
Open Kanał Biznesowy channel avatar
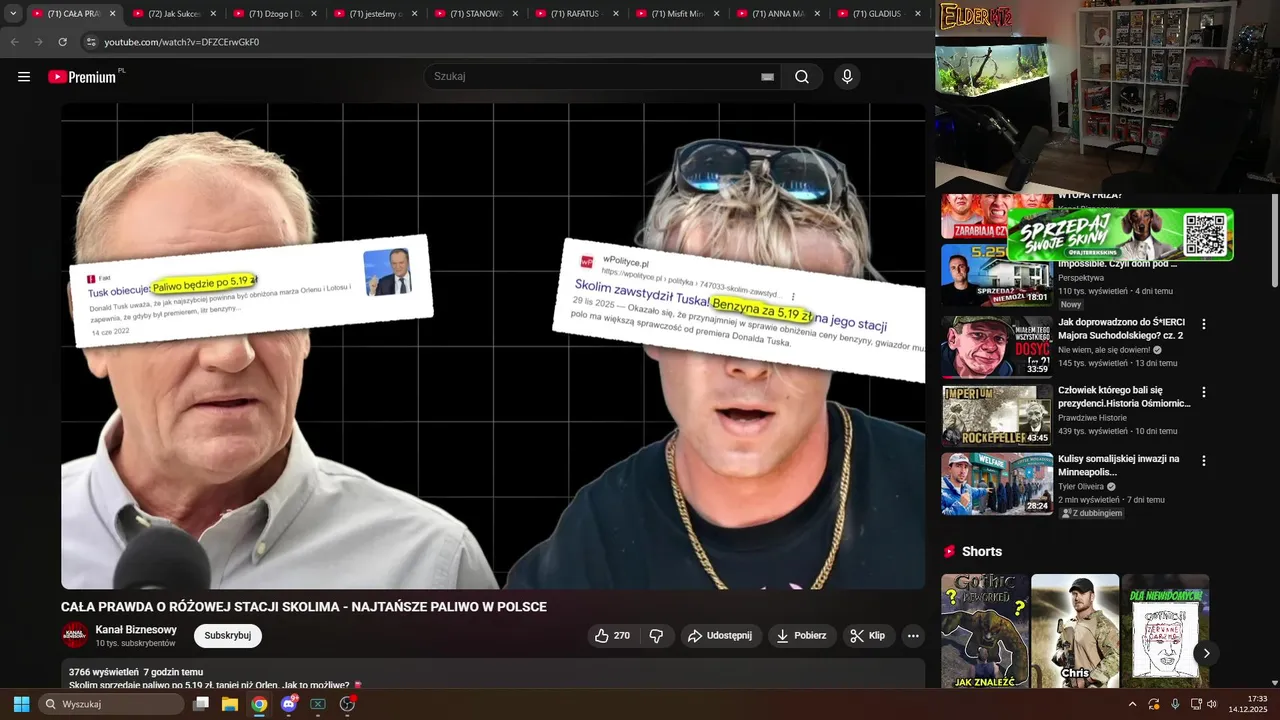[x=75, y=635]
